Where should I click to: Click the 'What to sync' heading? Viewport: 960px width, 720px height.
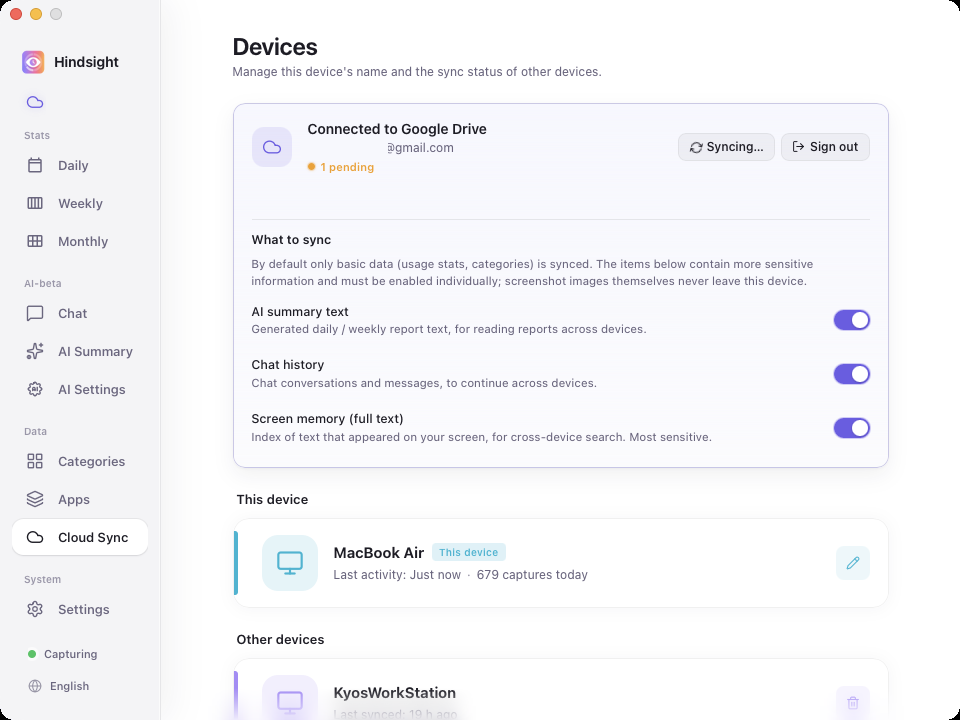pos(291,240)
